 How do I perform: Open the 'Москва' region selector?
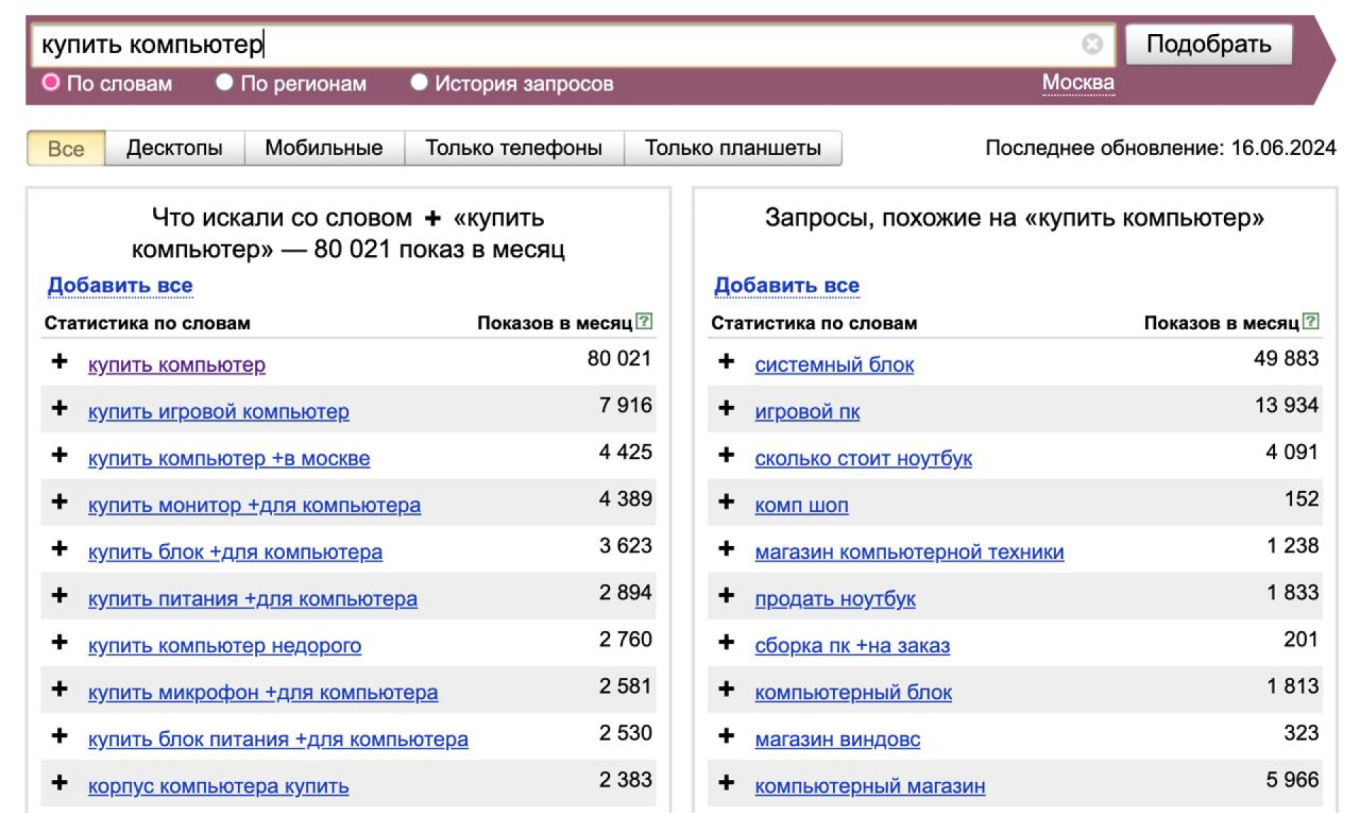coord(1077,83)
